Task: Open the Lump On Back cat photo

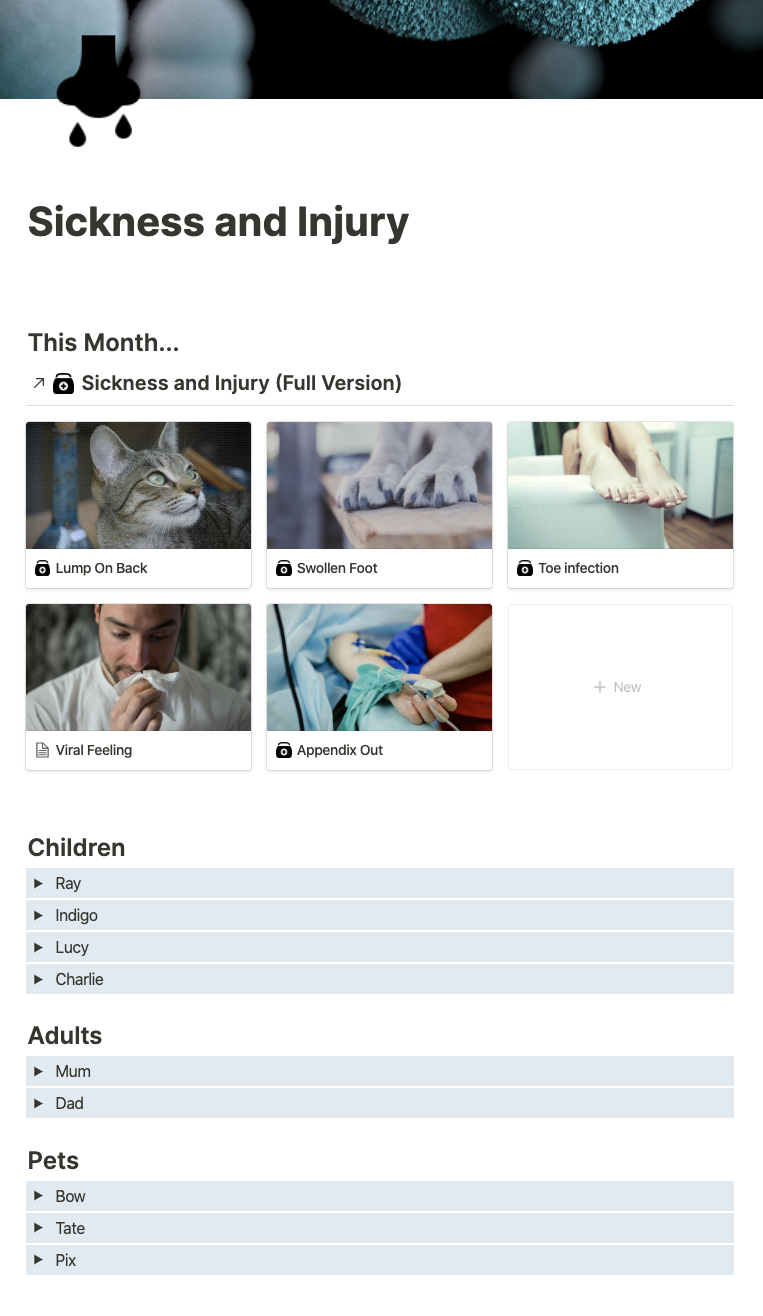Action: coord(138,485)
